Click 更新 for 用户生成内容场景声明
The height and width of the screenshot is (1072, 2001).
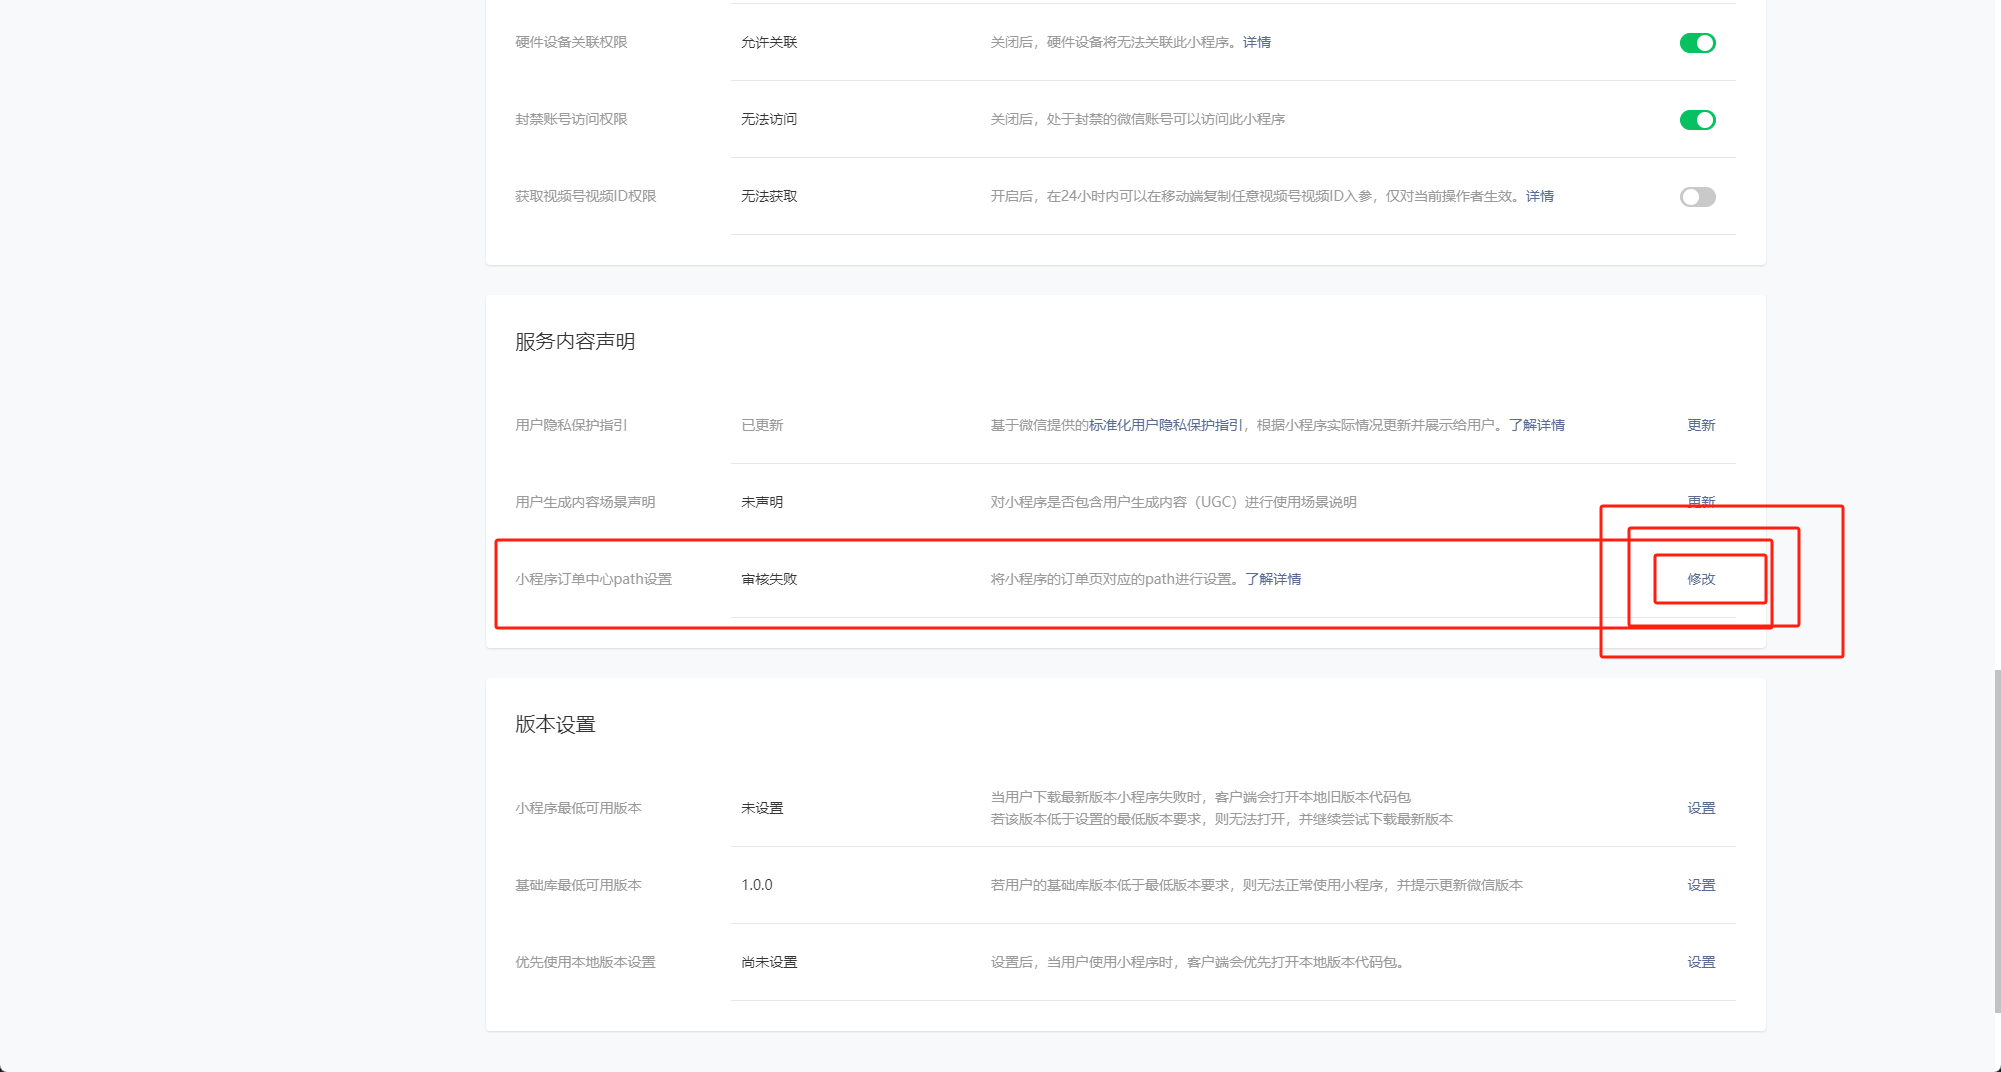coord(1701,501)
